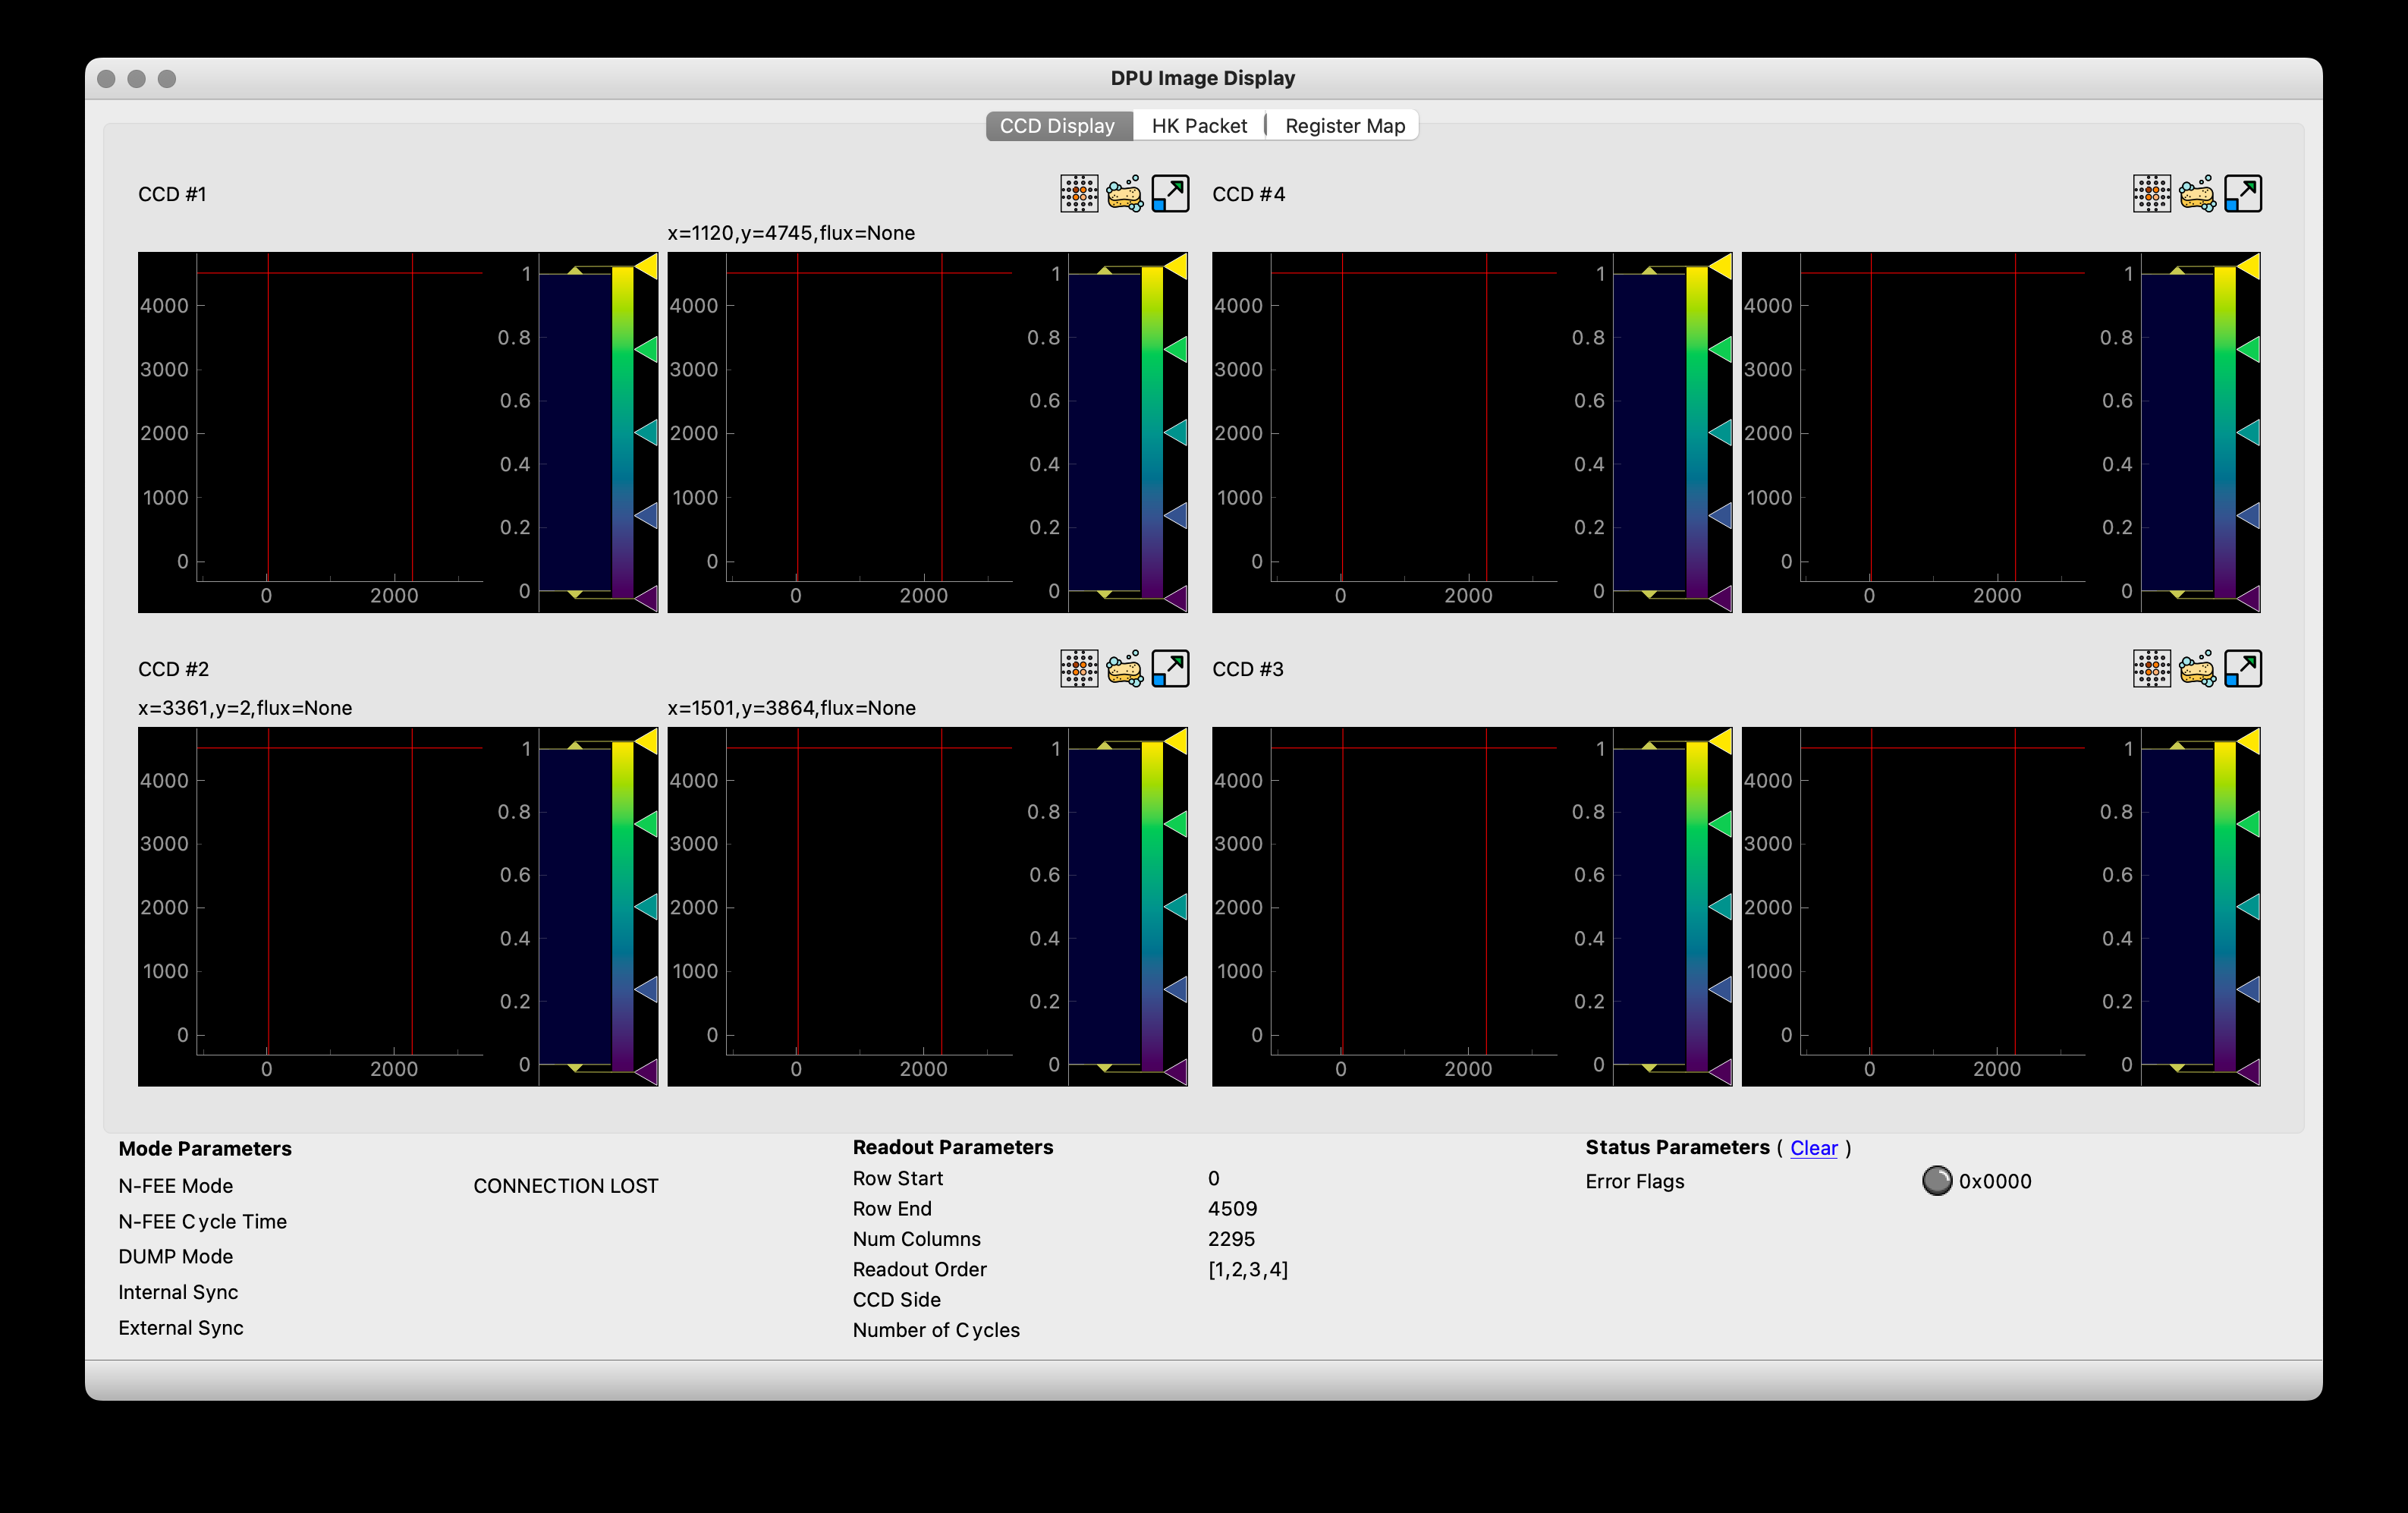Click the CCD #1 expand-arrow icon
This screenshot has height=1513, width=2408.
click(1170, 194)
